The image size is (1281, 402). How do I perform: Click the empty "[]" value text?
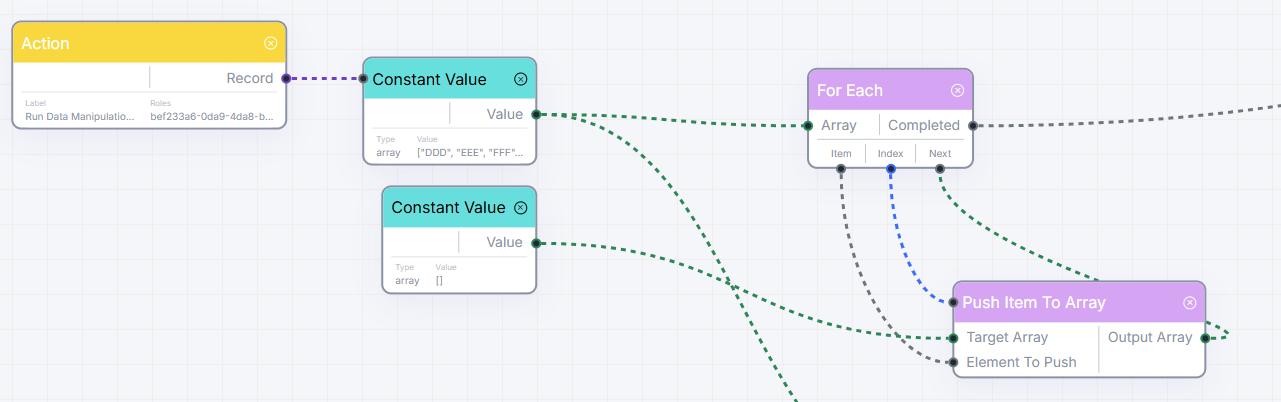coord(440,281)
